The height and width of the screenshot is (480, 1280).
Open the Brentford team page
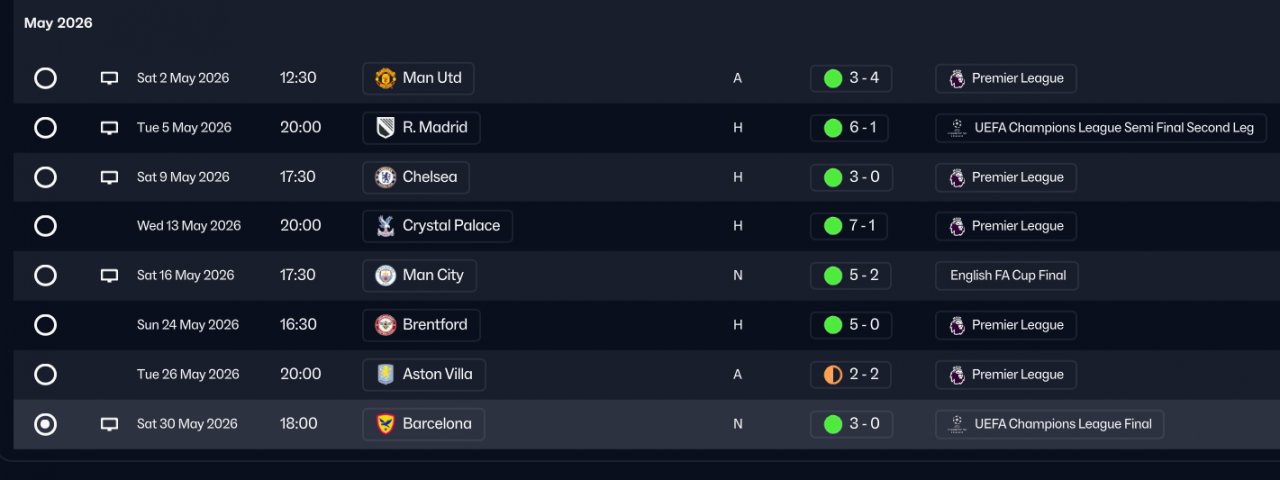pyautogui.click(x=421, y=325)
